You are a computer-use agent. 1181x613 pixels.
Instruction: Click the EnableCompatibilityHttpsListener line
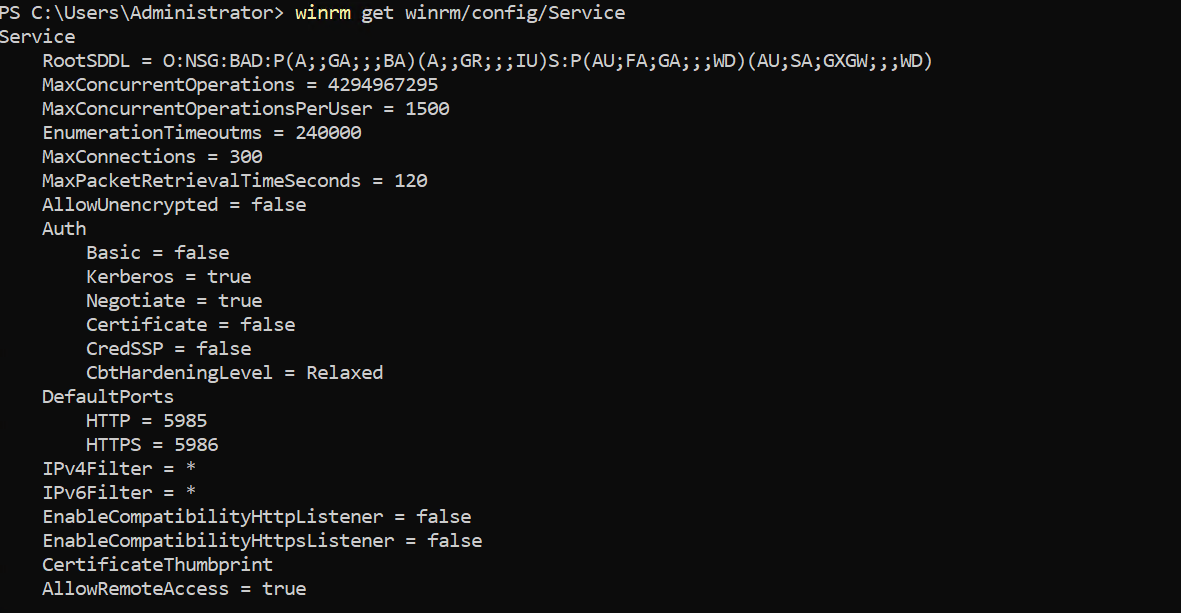pos(262,541)
